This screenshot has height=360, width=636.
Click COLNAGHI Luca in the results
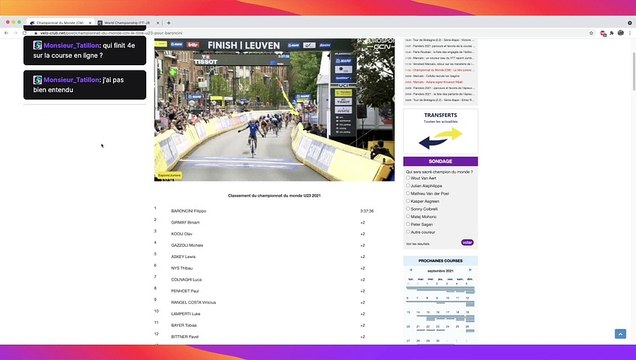coord(186,279)
